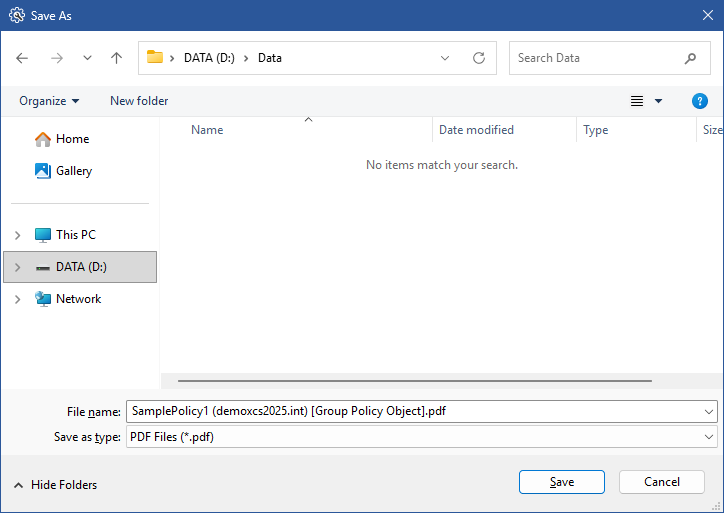
Task: Open the Organize menu
Action: 49,101
